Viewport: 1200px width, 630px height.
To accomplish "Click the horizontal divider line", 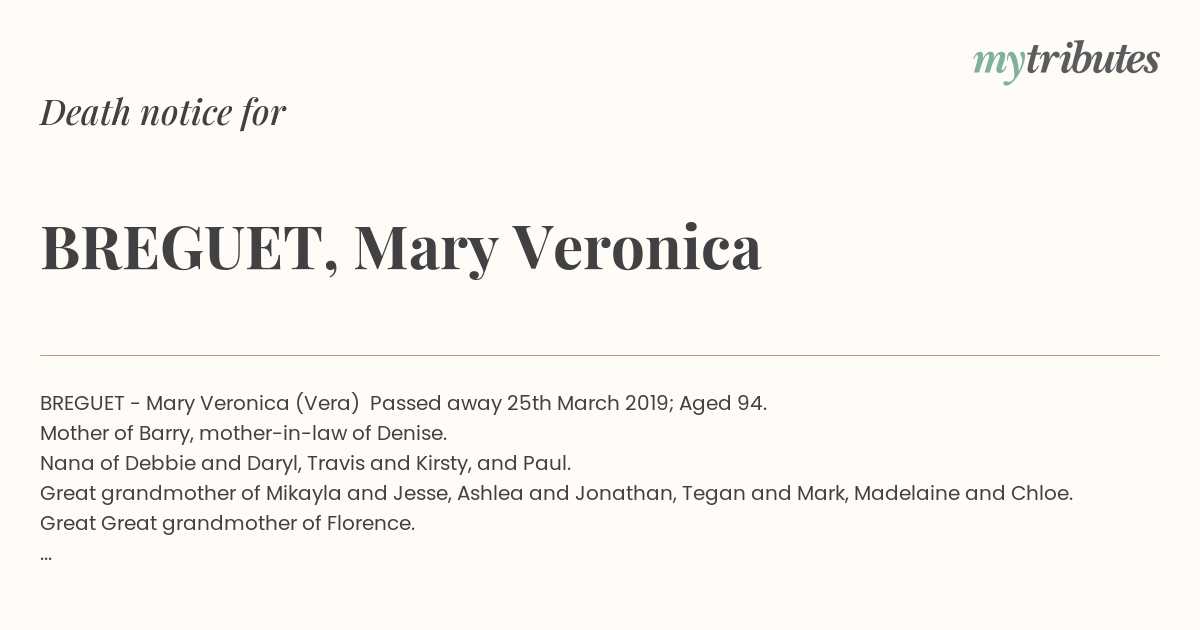I will [x=600, y=355].
